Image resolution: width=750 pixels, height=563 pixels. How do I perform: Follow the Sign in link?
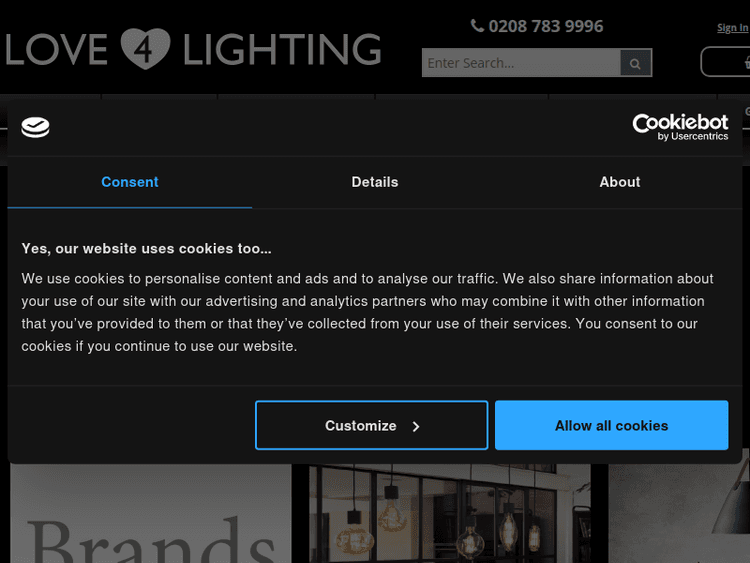(x=732, y=28)
